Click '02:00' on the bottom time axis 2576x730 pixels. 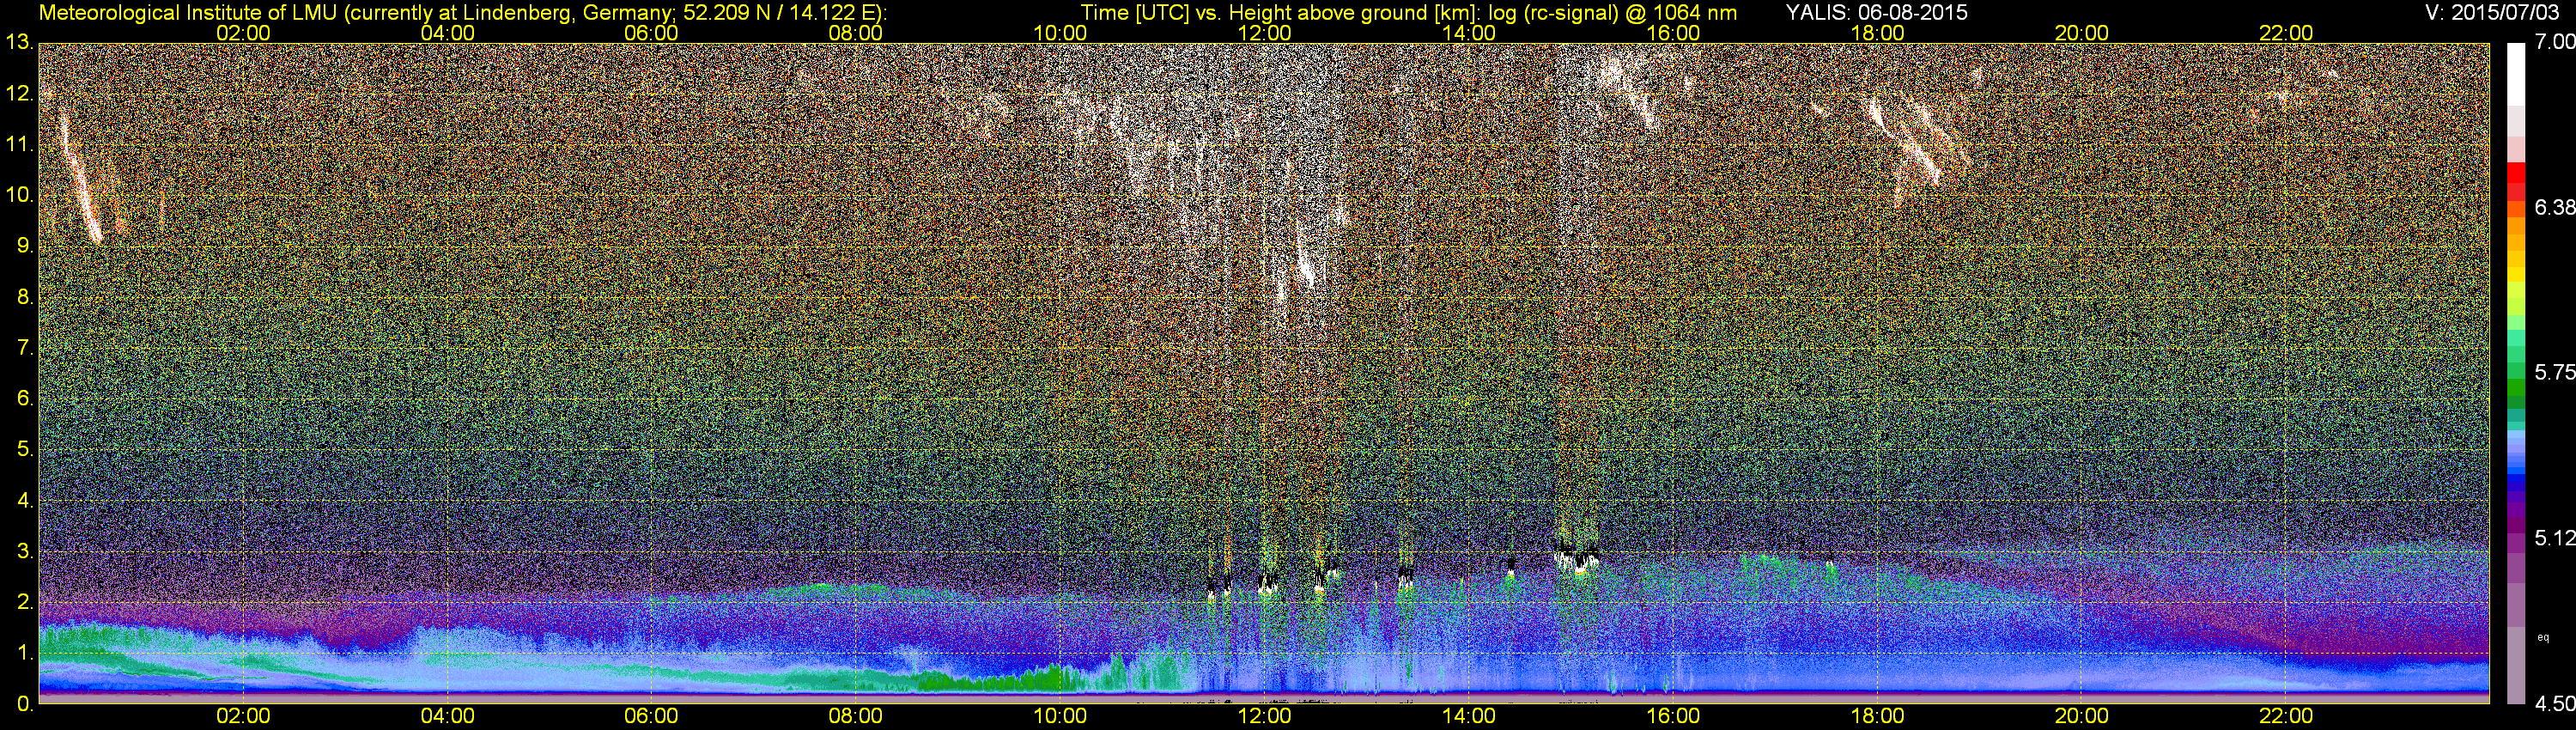coord(243,716)
